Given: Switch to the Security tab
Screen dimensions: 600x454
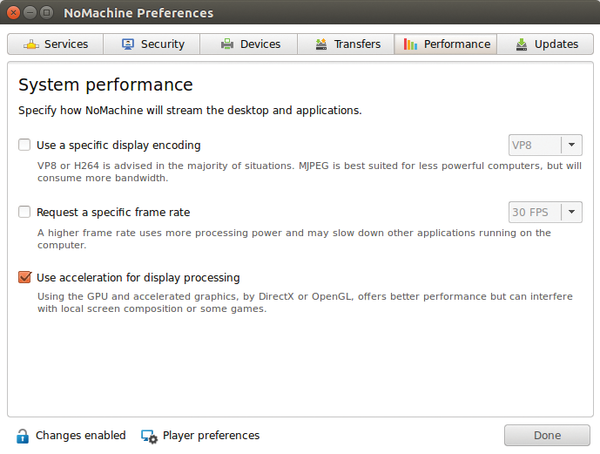Looking at the screenshot, I should point(152,44).
